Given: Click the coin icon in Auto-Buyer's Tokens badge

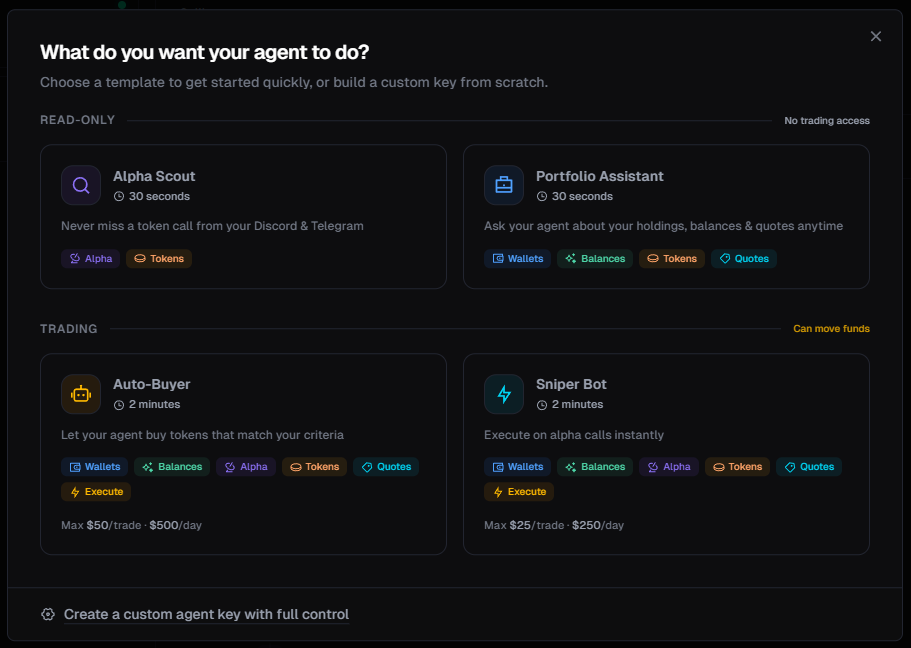Looking at the screenshot, I should coord(294,466).
